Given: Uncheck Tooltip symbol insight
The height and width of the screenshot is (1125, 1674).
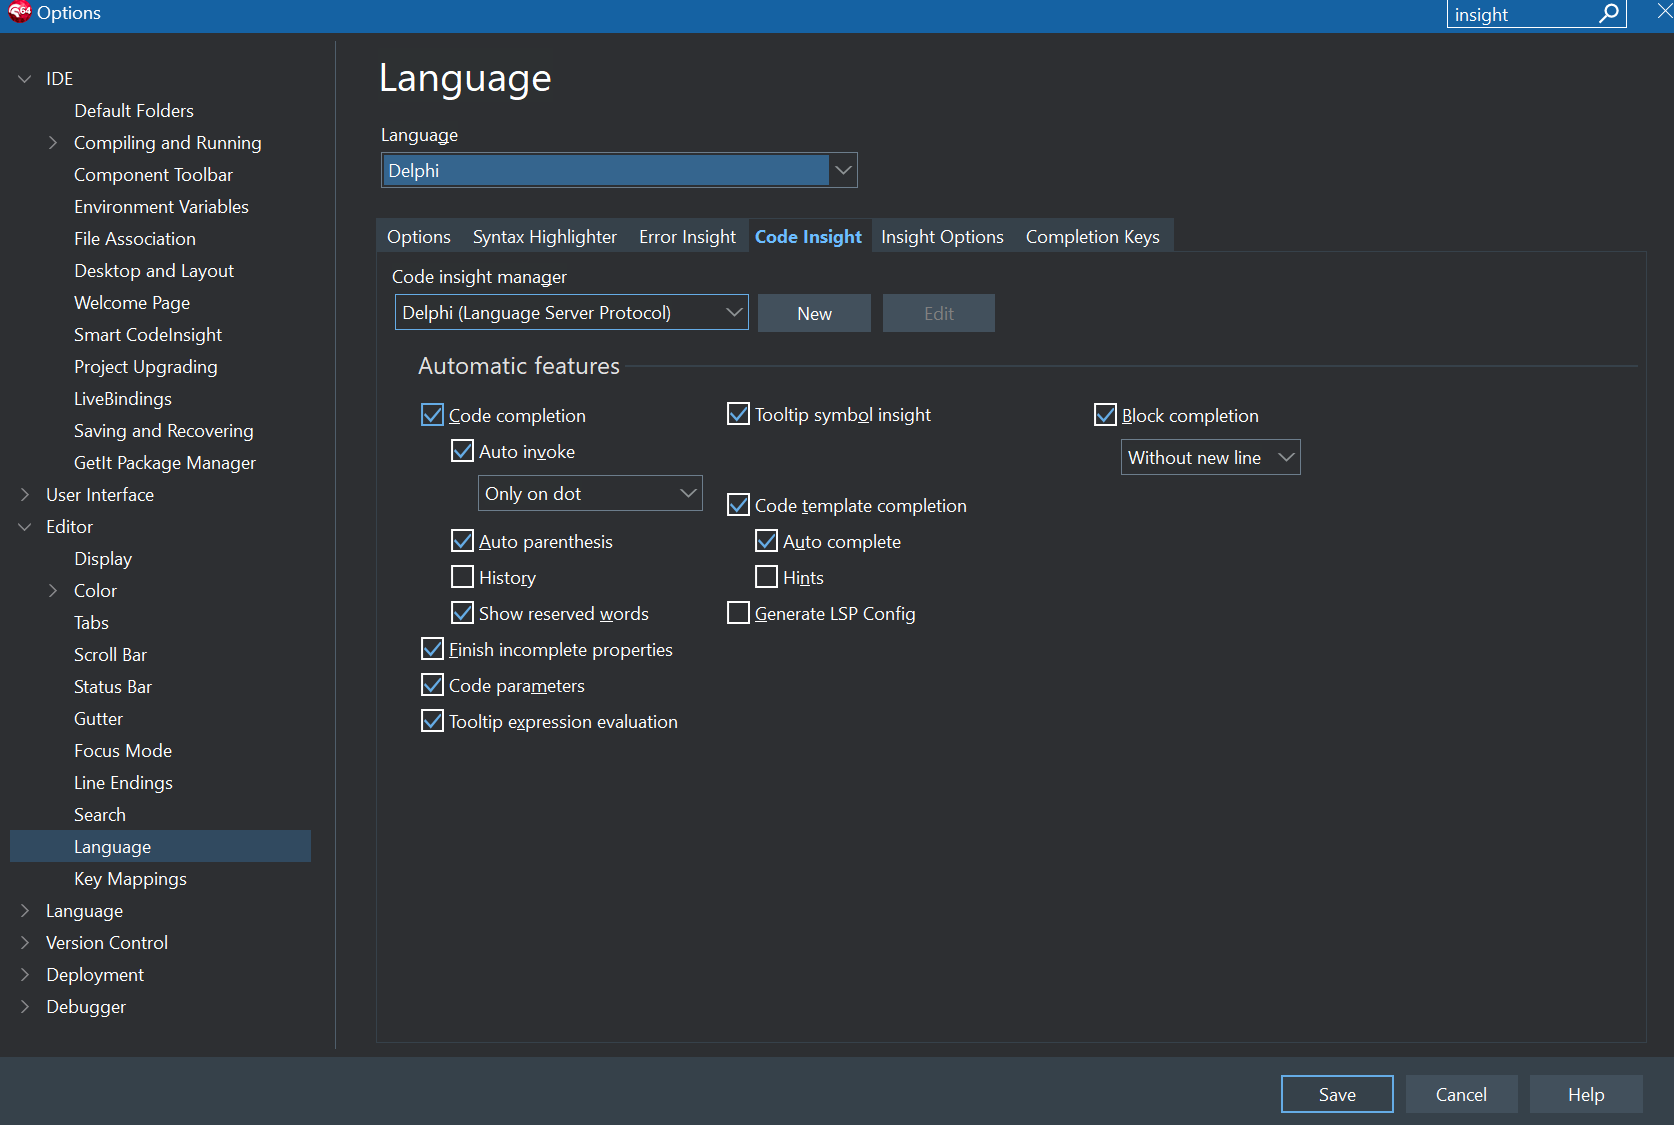Looking at the screenshot, I should 738,414.
